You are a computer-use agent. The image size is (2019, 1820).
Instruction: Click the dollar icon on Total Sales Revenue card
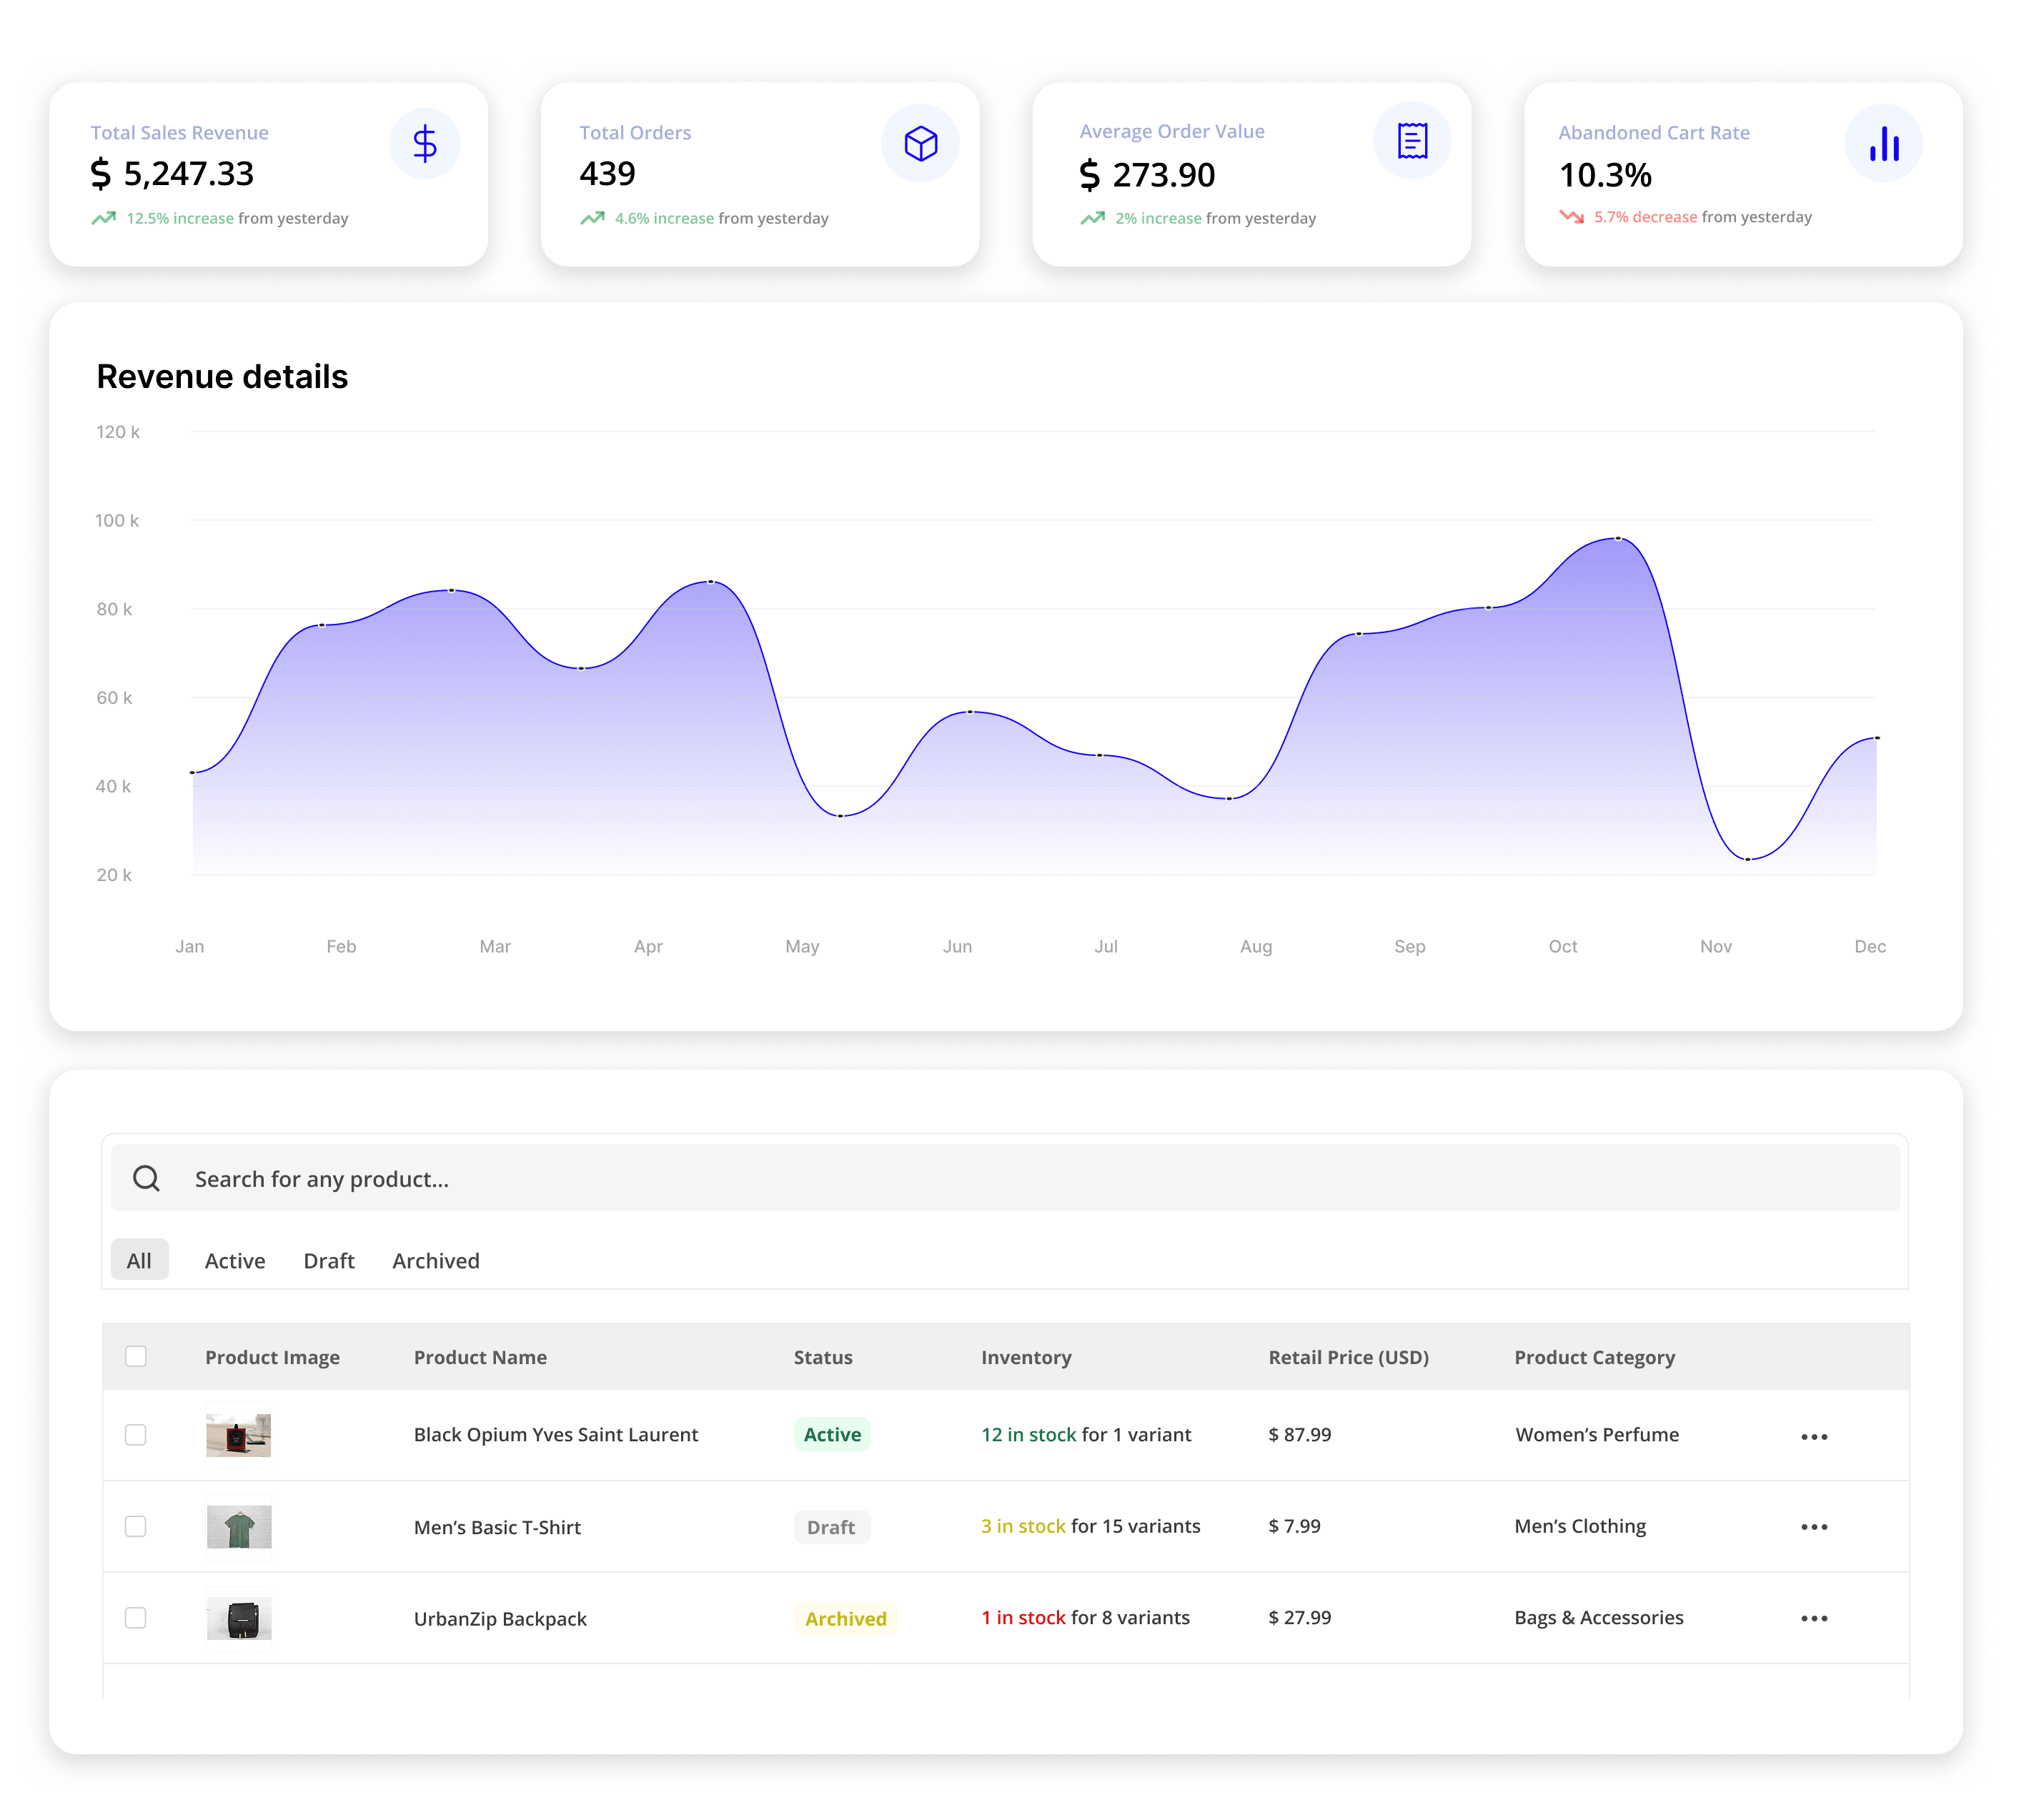(x=424, y=144)
